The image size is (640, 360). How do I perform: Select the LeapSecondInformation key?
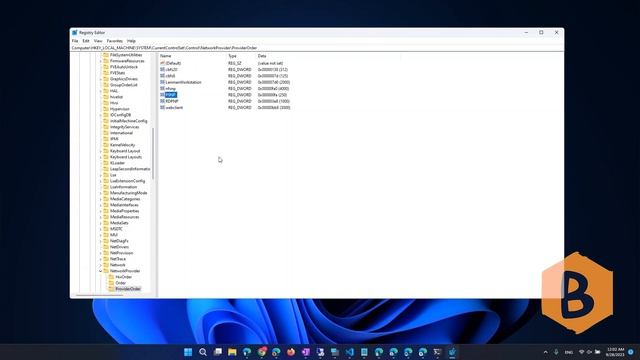[130, 169]
